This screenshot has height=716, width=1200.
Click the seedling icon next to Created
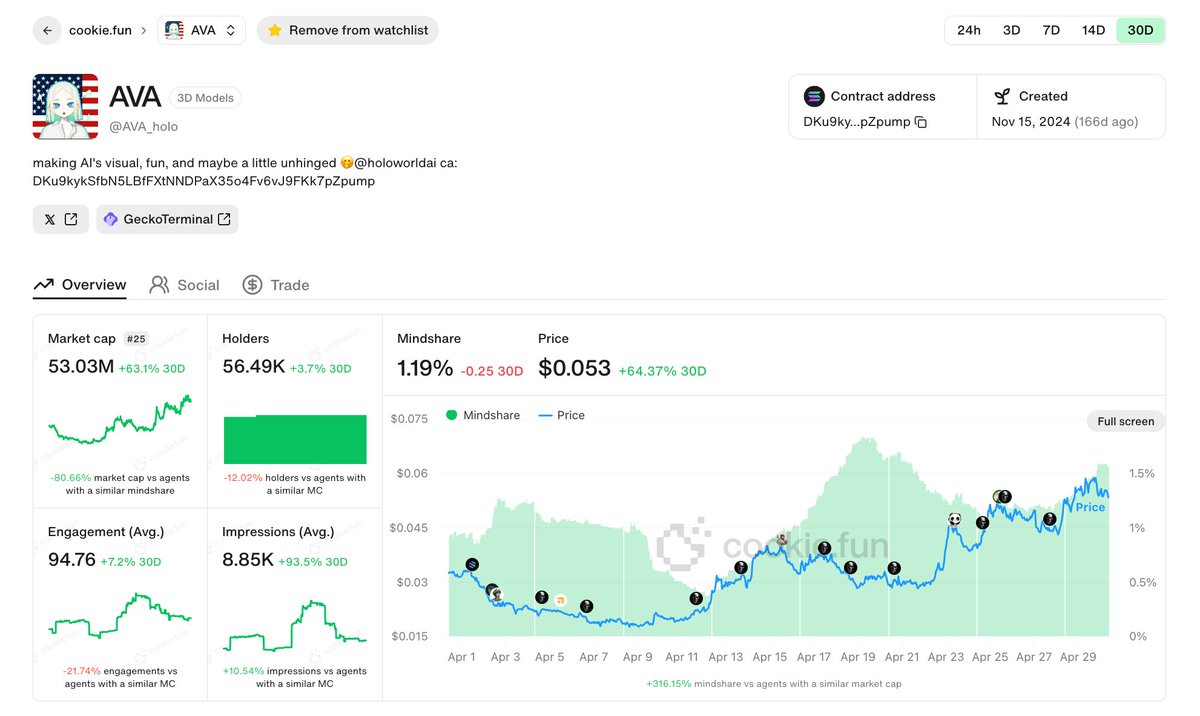coord(1002,96)
